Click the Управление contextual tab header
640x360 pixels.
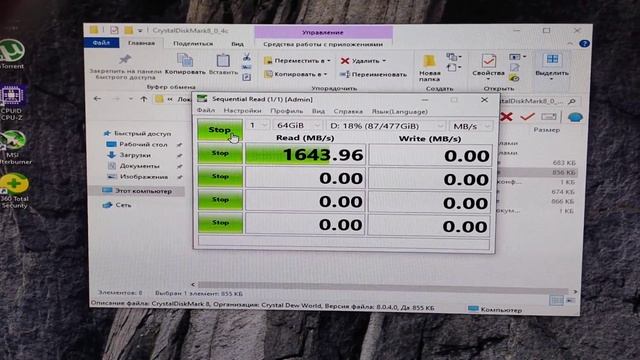coord(323,32)
